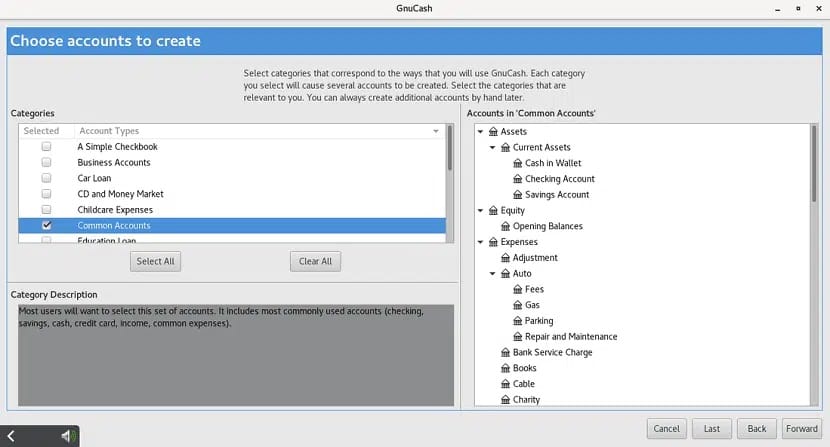Click the Cable account icon
This screenshot has height=447, width=830.
click(506, 384)
